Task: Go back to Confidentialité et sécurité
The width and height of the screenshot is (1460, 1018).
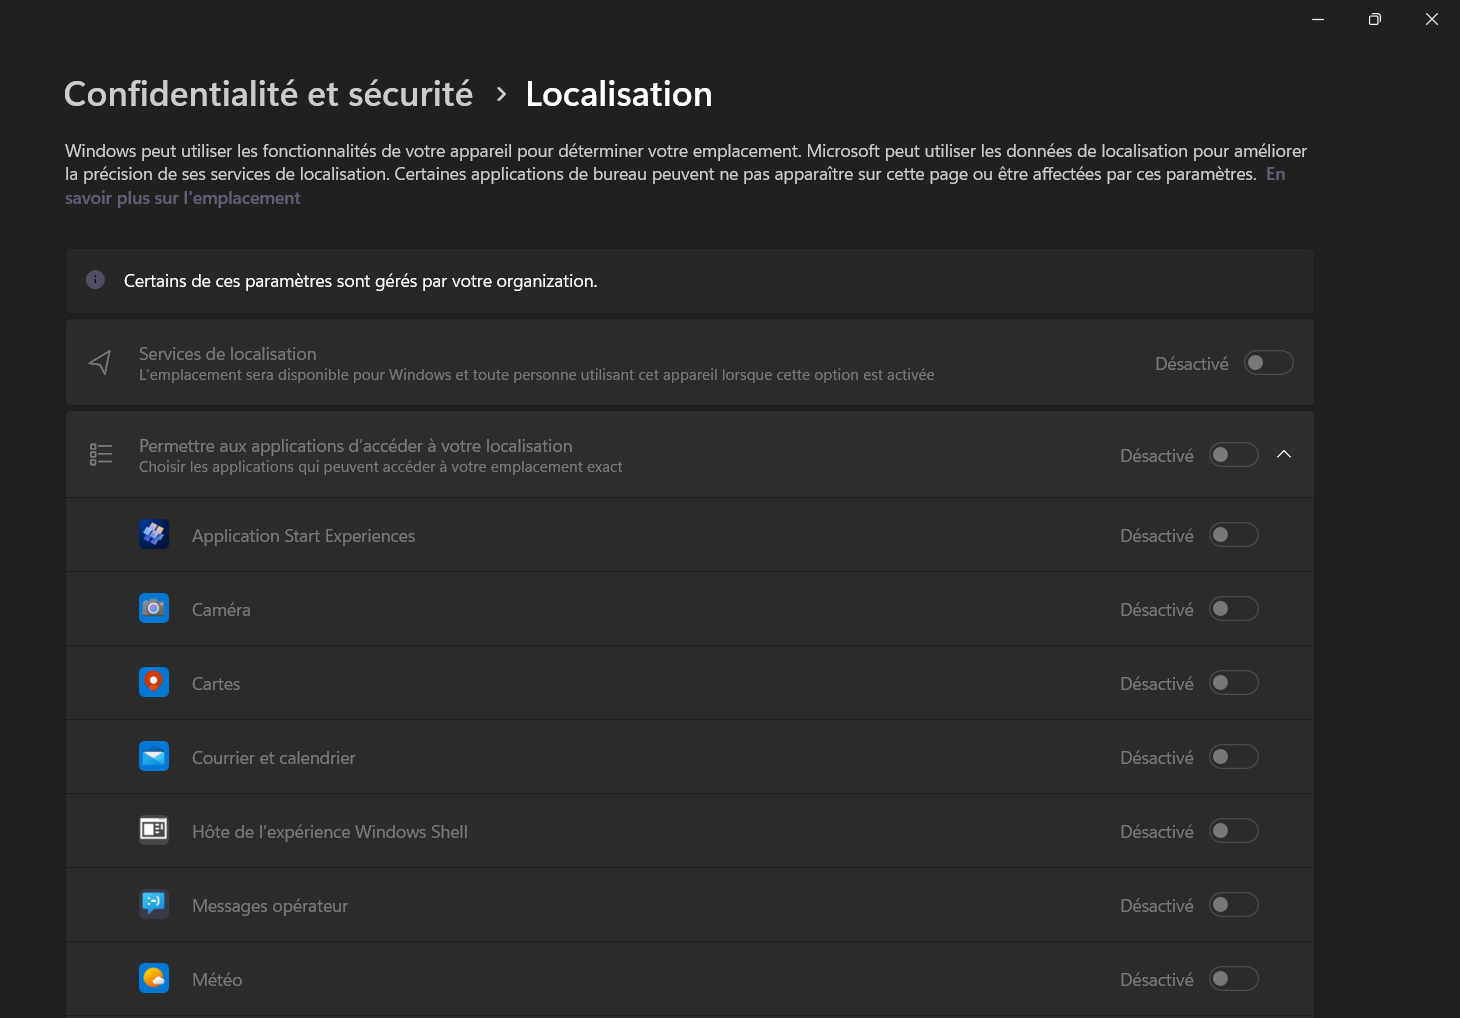Action: tap(268, 93)
